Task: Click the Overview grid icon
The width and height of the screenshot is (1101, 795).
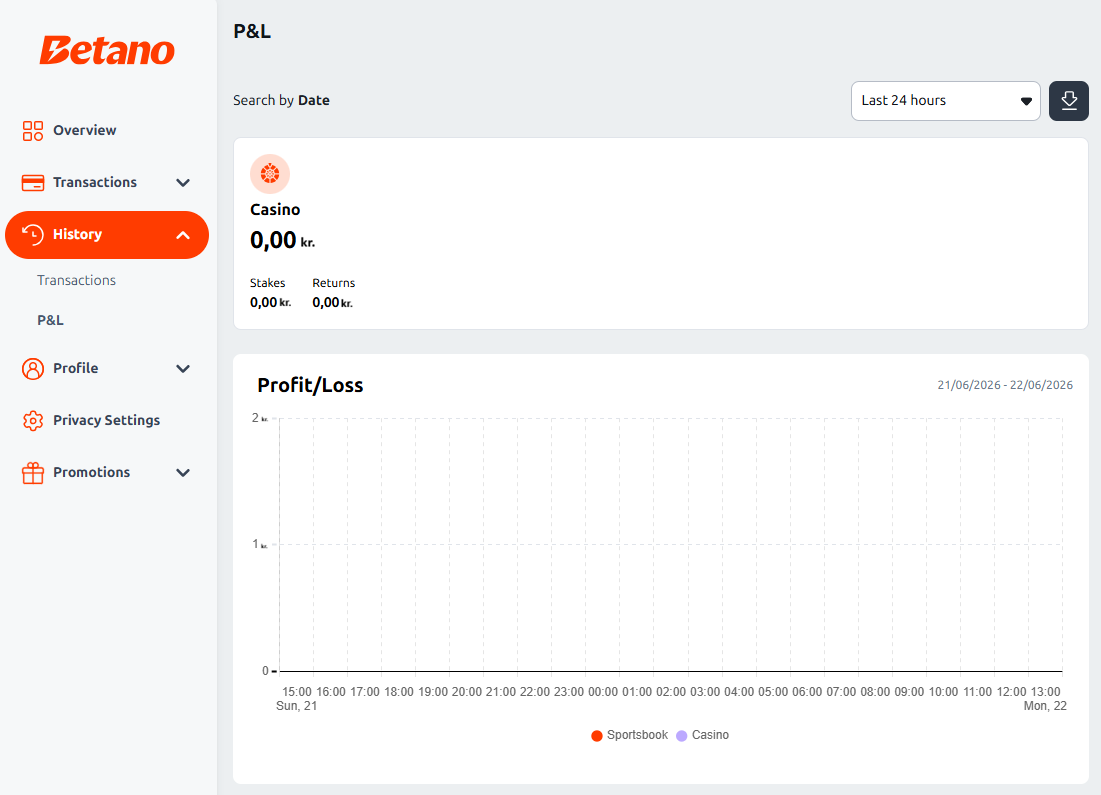Action: pyautogui.click(x=32, y=131)
